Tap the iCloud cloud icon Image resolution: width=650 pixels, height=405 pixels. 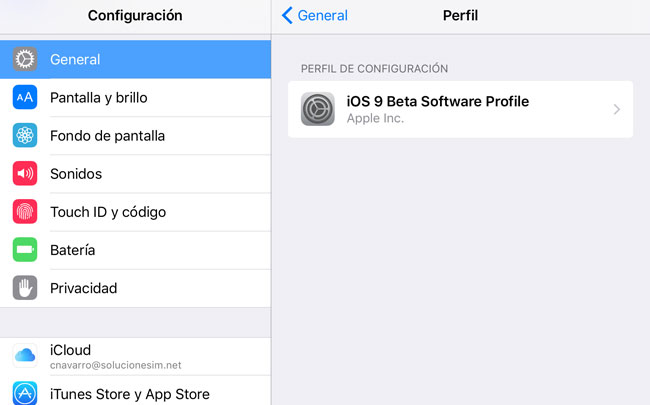click(x=25, y=356)
